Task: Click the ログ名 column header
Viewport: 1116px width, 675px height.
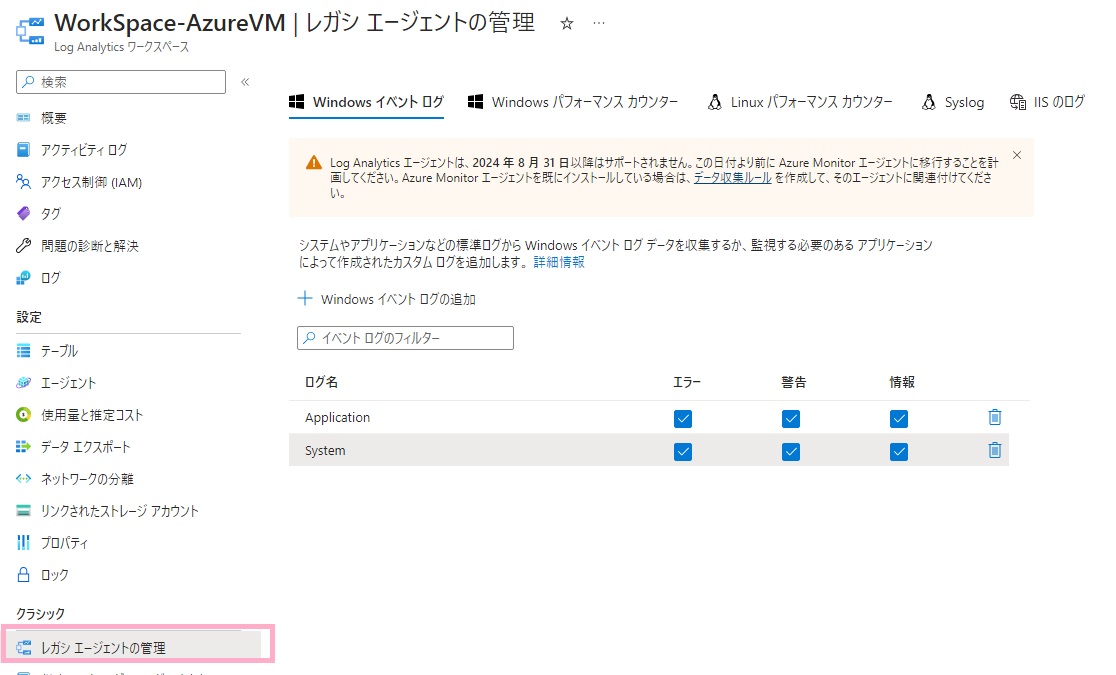Action: tap(321, 382)
